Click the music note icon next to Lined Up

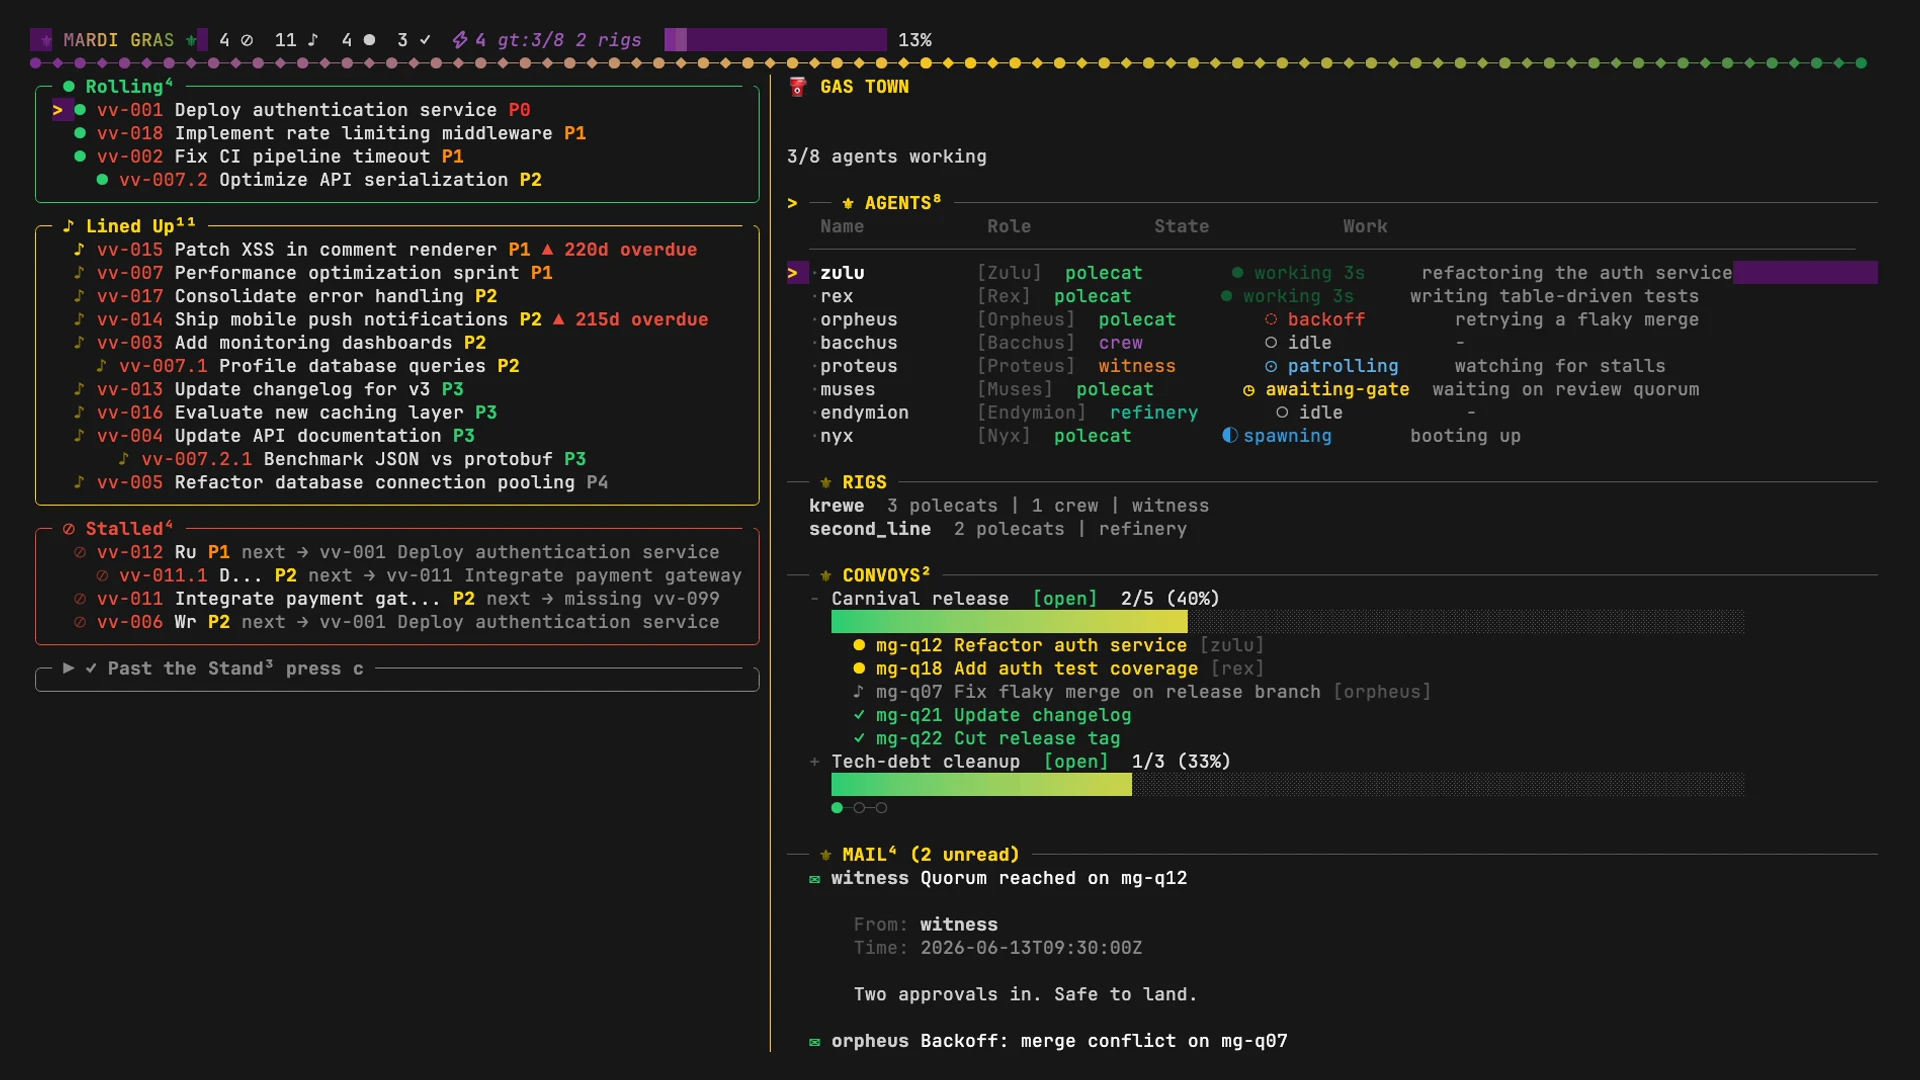[x=69, y=226]
